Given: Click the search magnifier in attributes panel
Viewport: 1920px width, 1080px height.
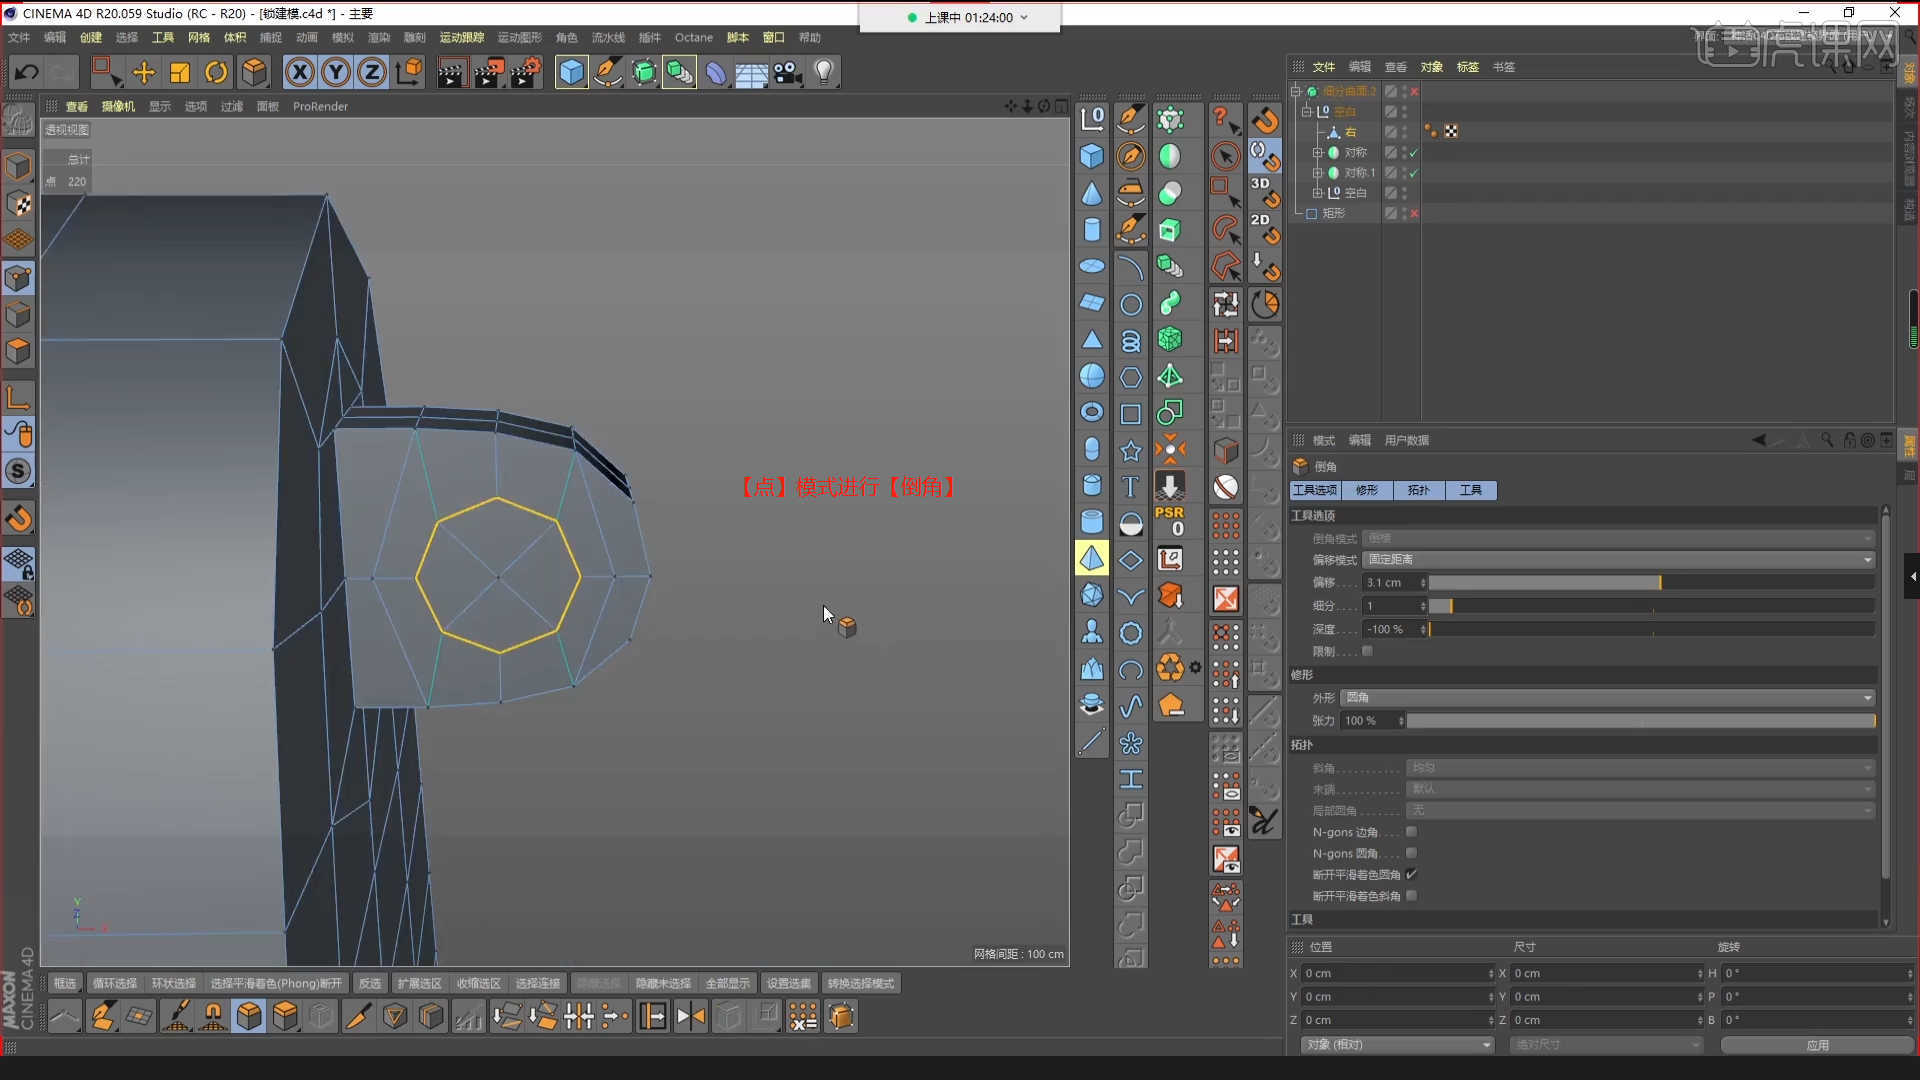Looking at the screenshot, I should (x=1827, y=440).
